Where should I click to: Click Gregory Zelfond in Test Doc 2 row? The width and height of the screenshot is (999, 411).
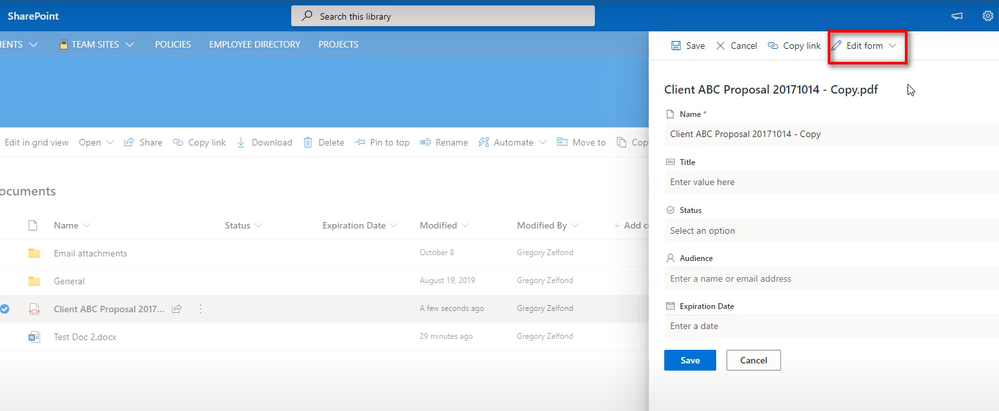pos(545,336)
